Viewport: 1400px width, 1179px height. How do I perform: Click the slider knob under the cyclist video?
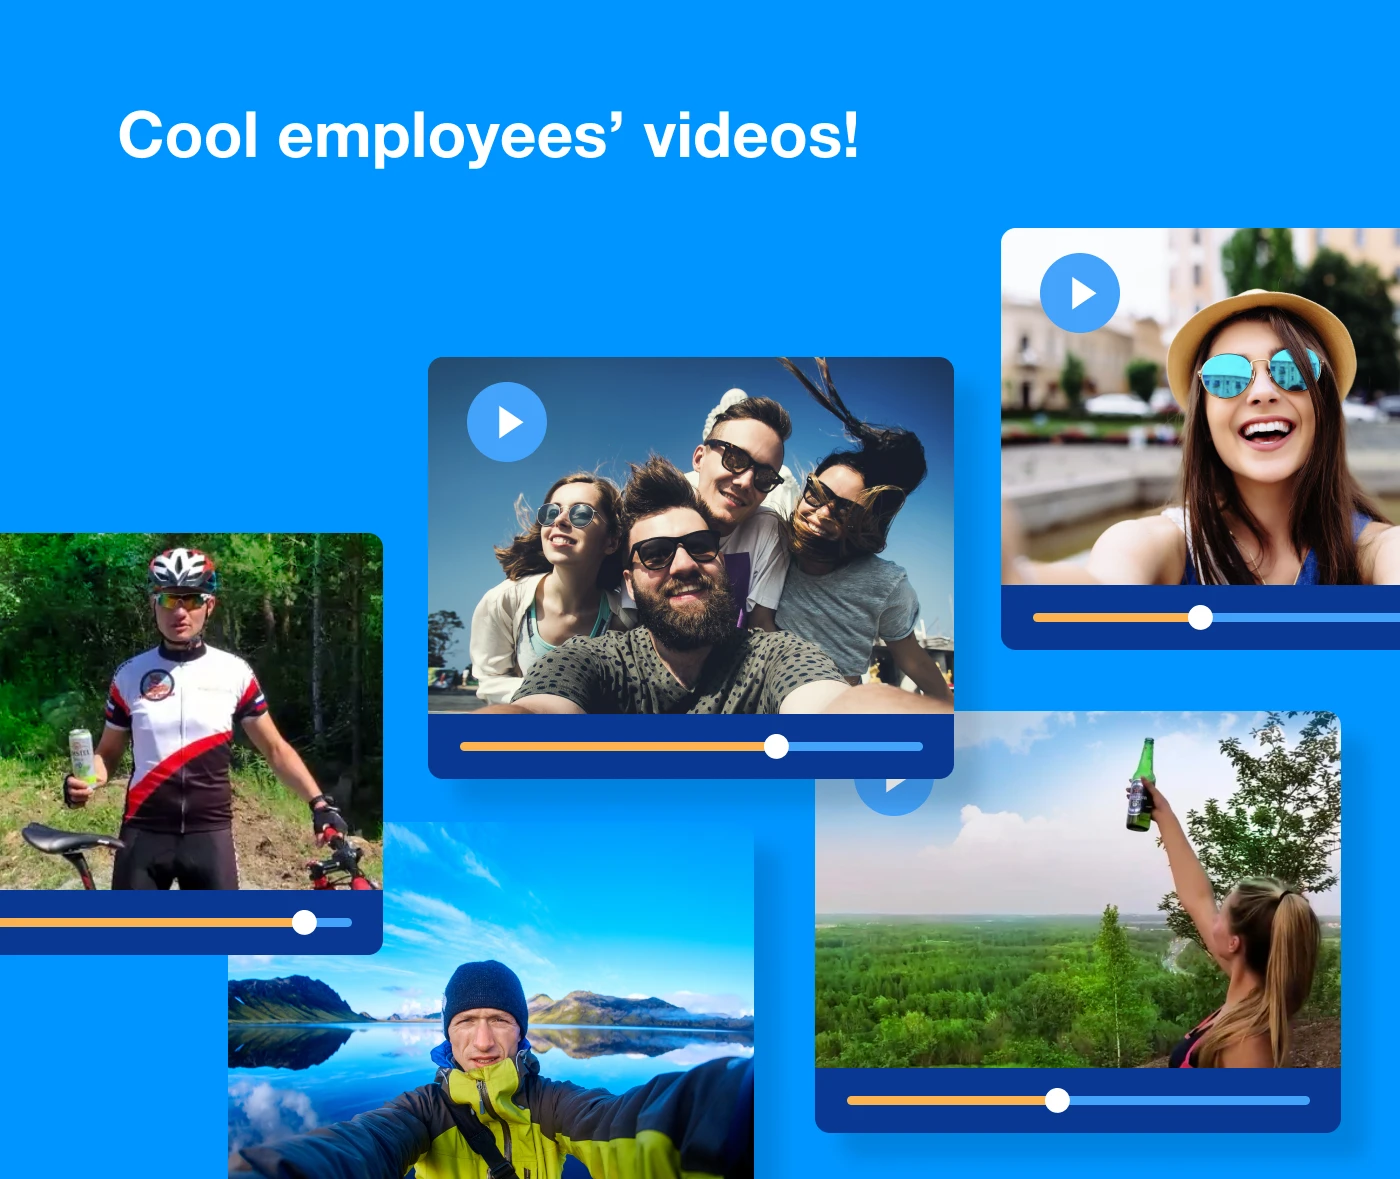click(304, 923)
